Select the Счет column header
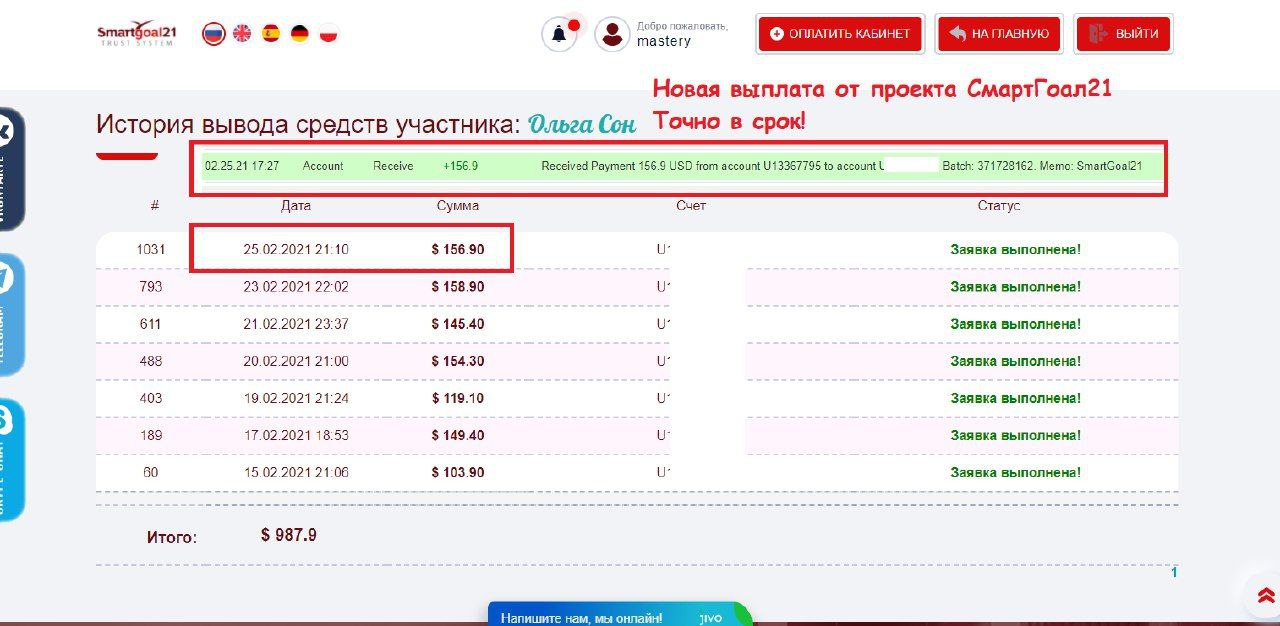The height and width of the screenshot is (626, 1280). tap(691, 206)
